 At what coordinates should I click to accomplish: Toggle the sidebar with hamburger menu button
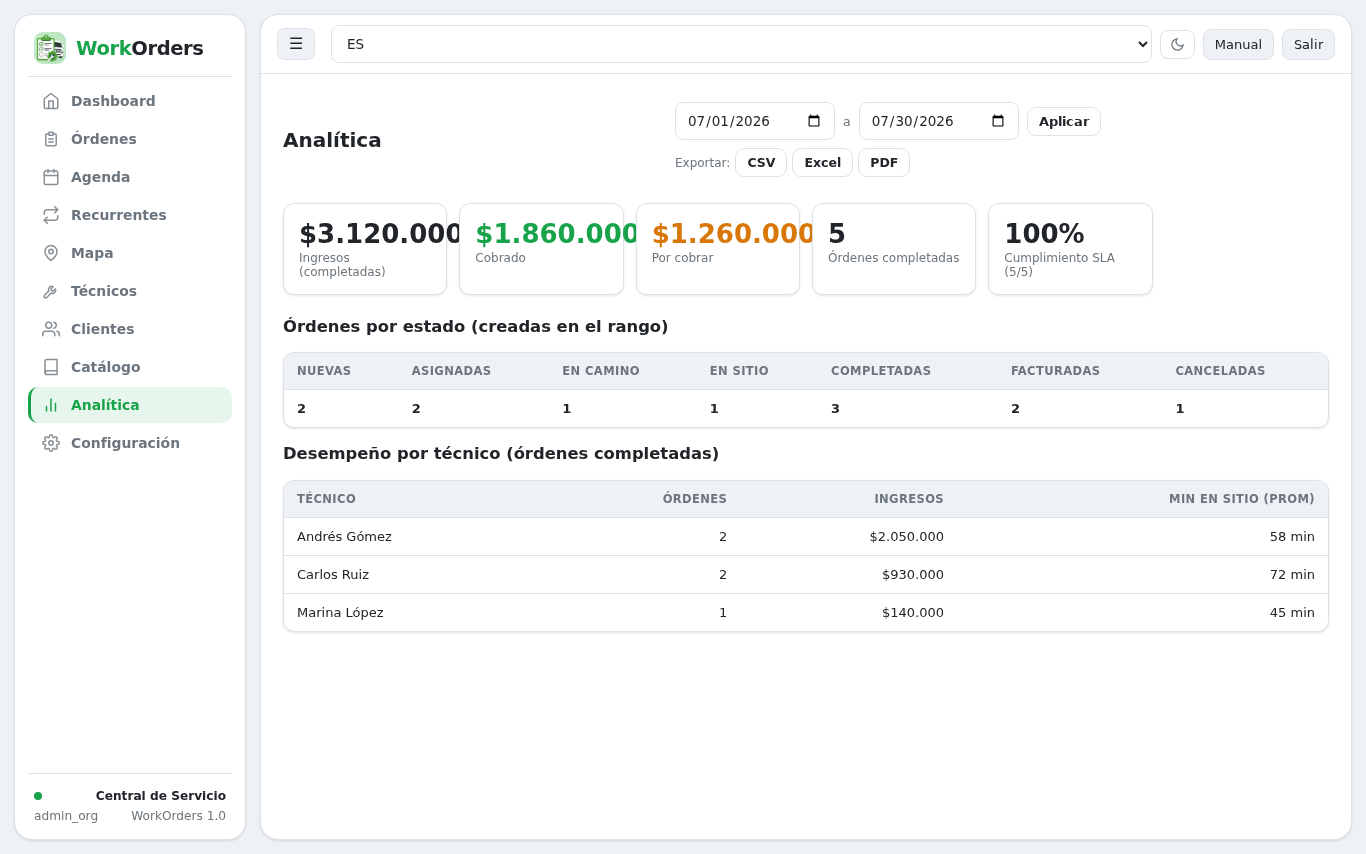(x=296, y=44)
